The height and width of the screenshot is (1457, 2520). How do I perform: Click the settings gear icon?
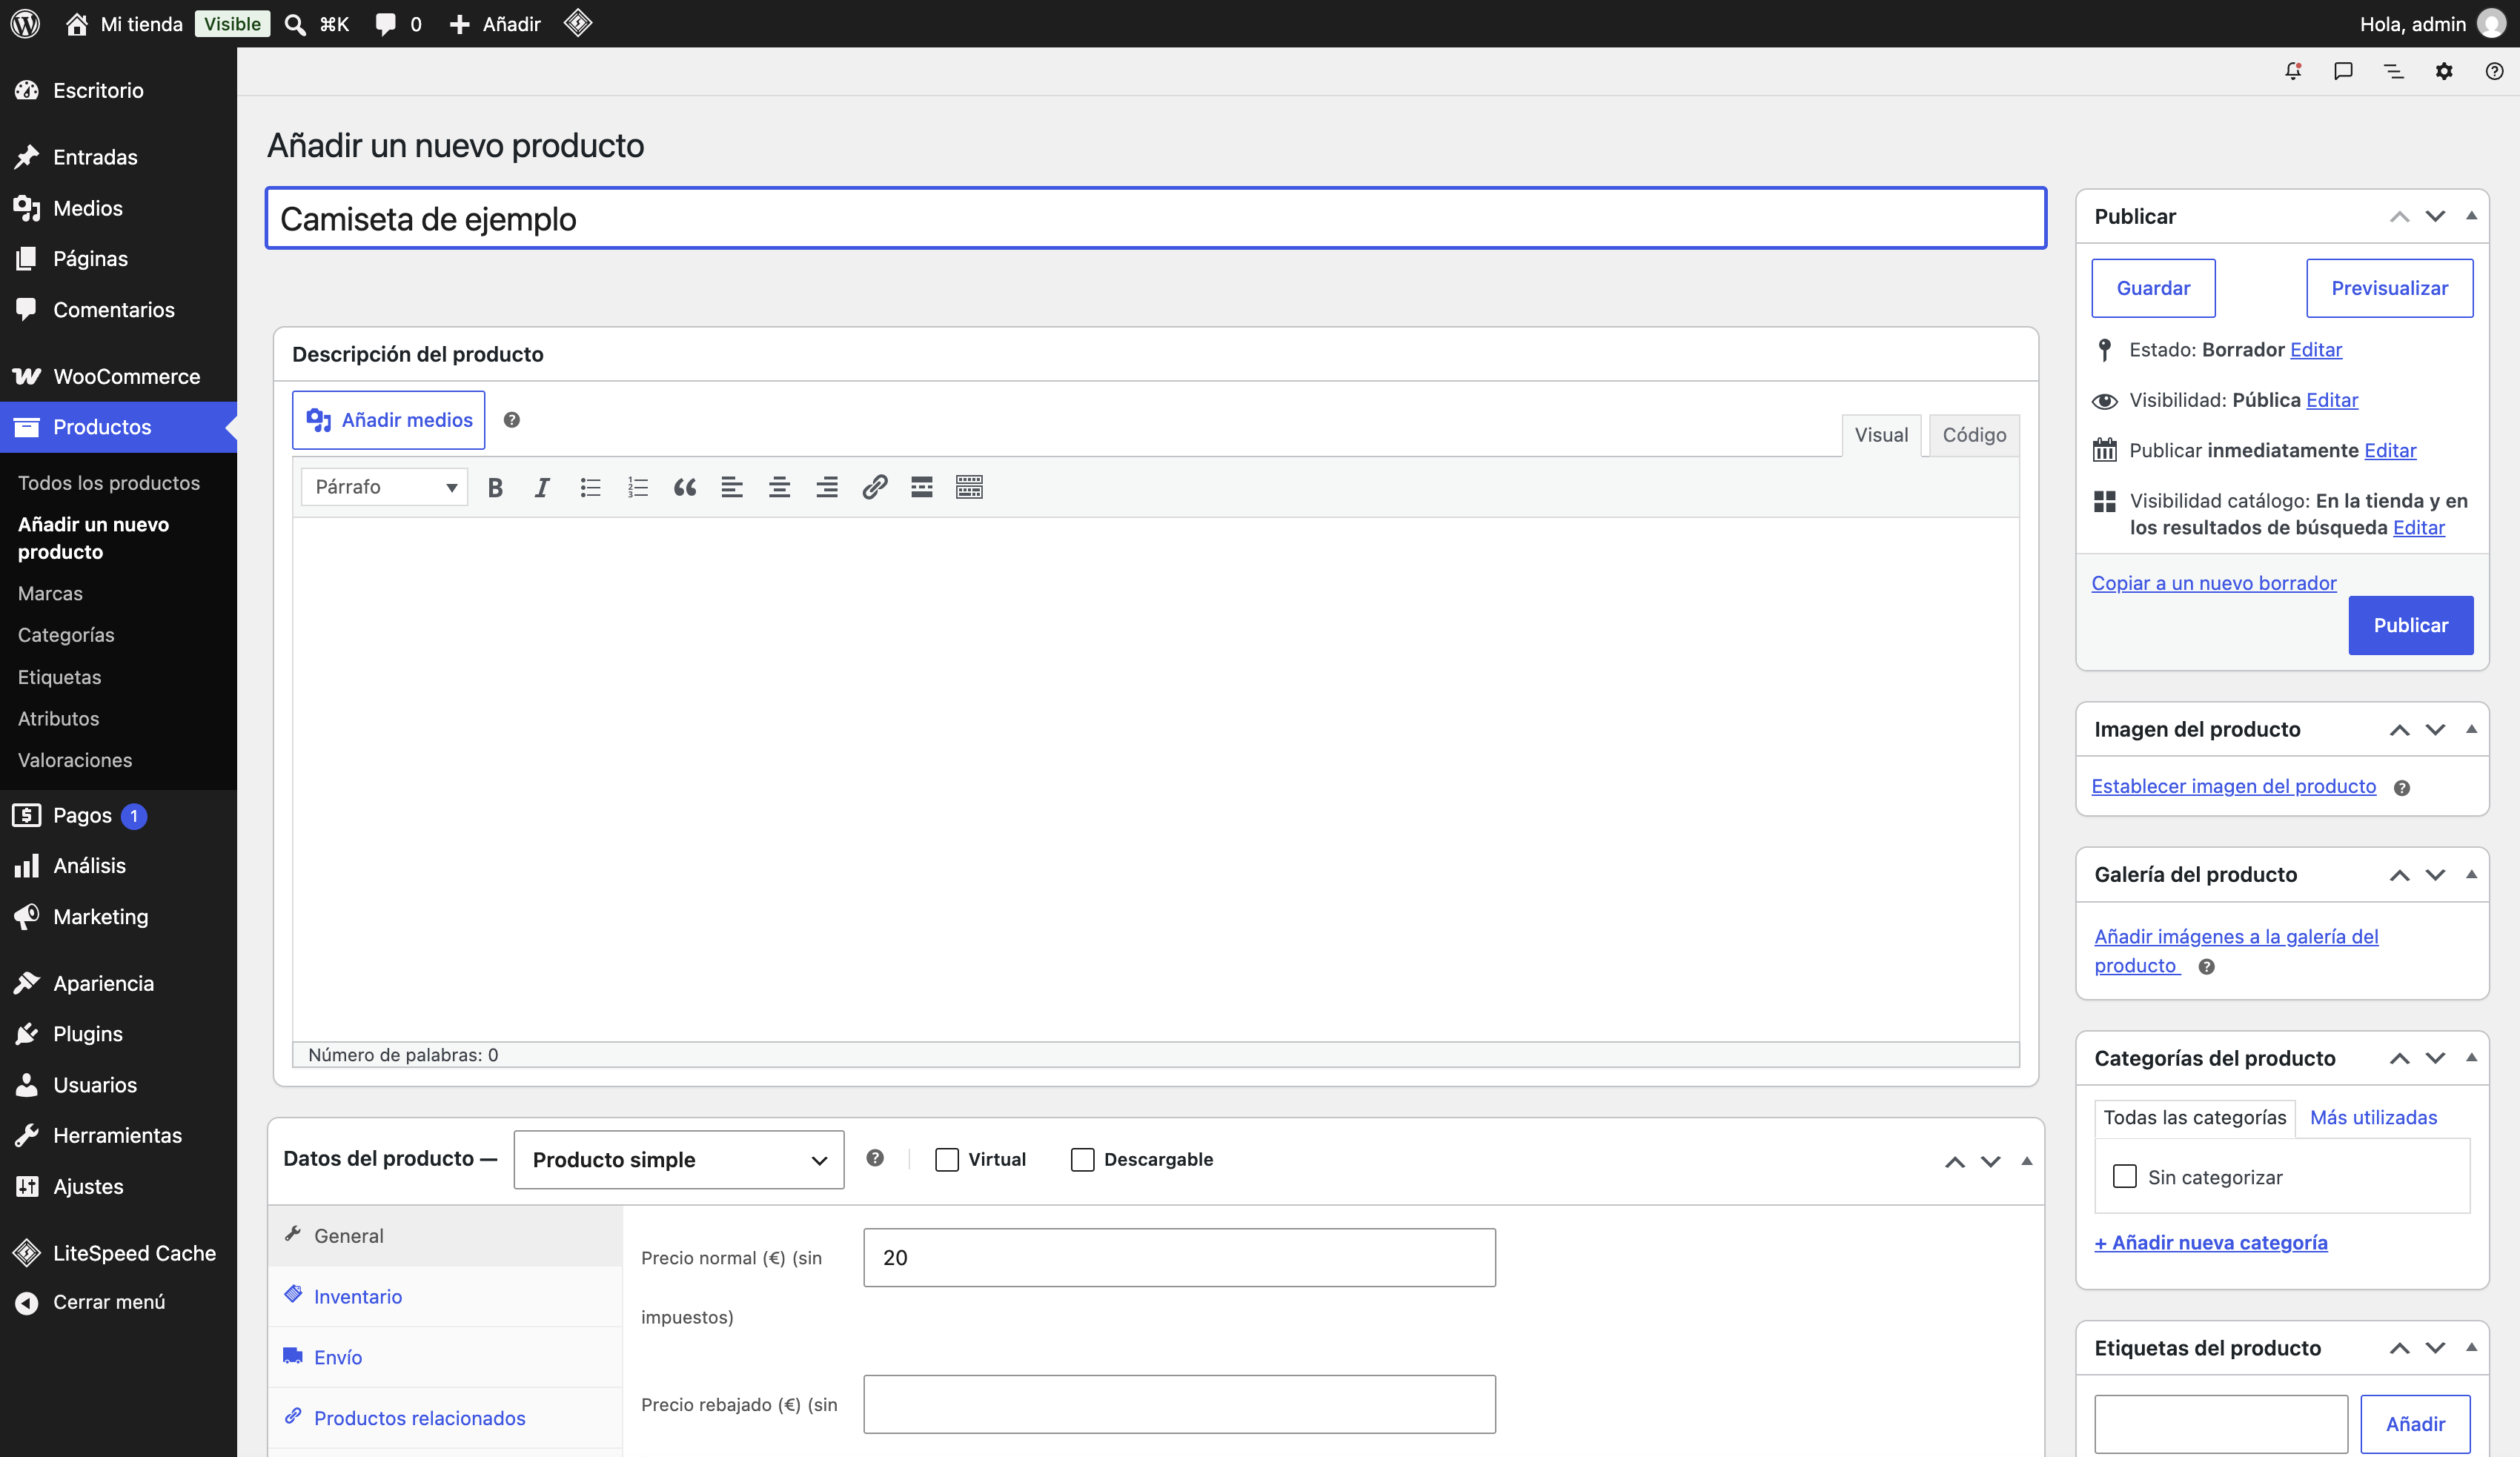(x=2444, y=71)
